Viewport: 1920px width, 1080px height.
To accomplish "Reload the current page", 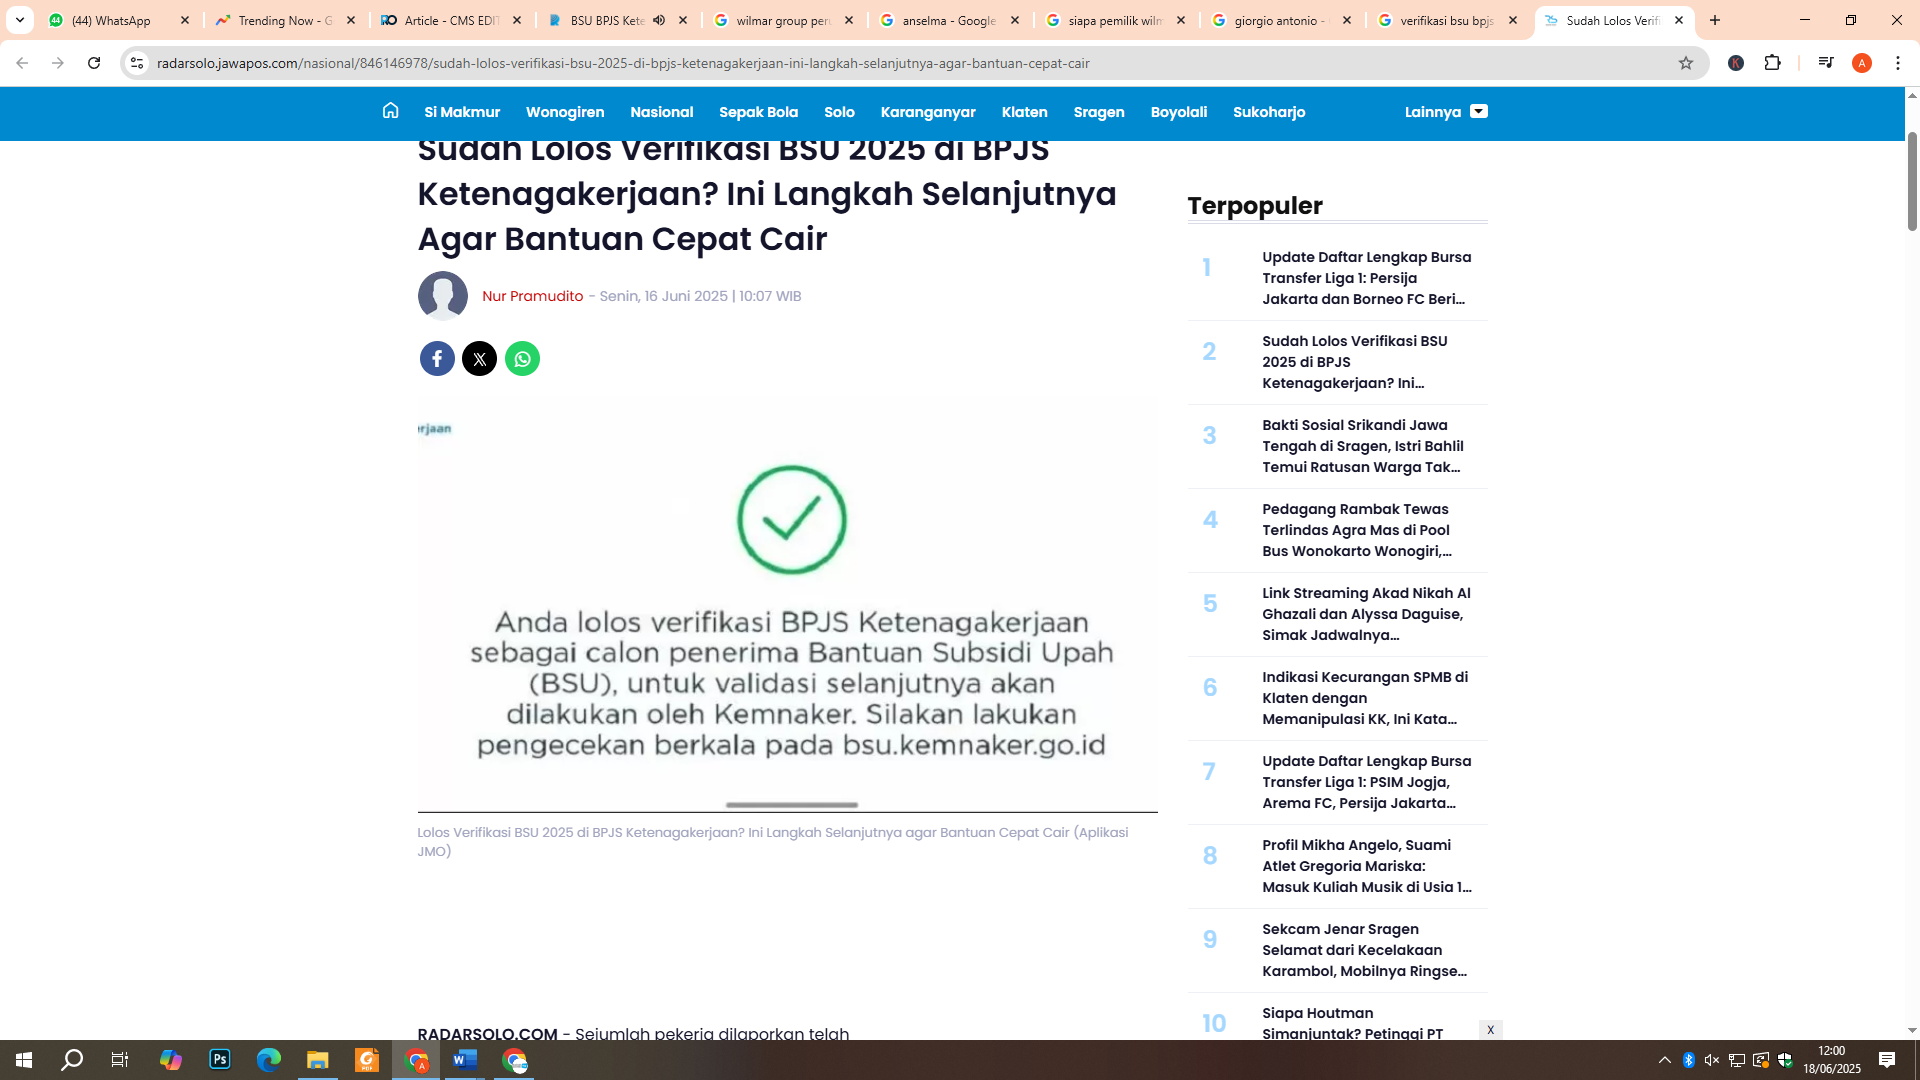I will pos(94,63).
